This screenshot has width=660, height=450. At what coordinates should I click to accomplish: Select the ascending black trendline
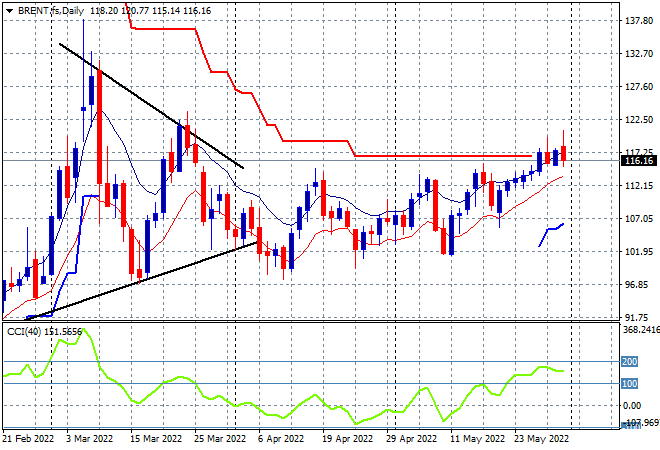pos(143,280)
